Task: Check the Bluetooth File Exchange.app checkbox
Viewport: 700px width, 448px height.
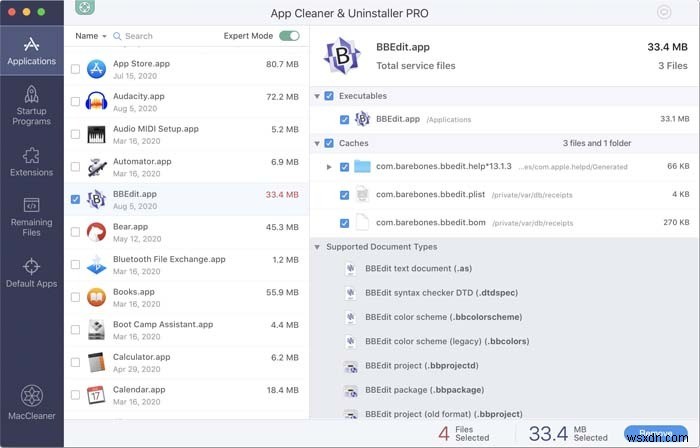Action: click(x=75, y=265)
